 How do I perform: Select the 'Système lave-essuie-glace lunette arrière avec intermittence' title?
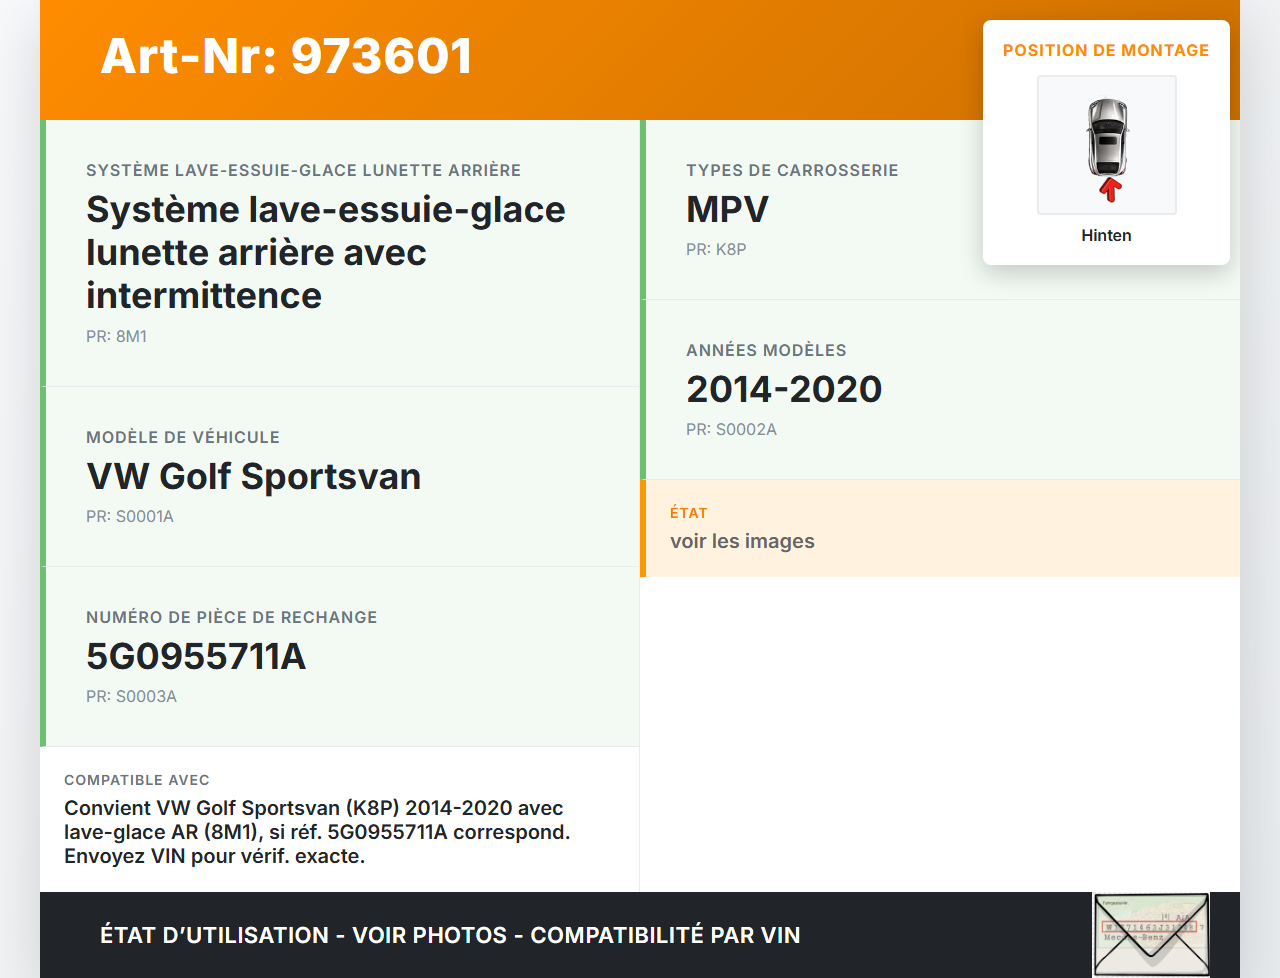(x=326, y=252)
